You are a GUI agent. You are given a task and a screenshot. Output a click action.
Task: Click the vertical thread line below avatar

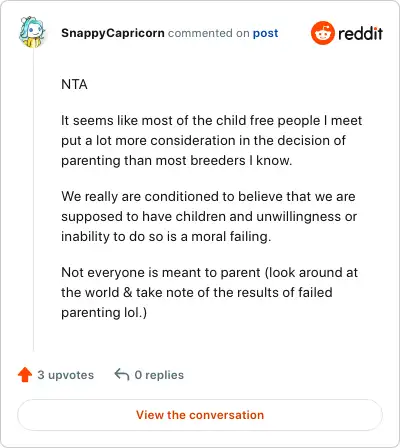tap(33, 200)
